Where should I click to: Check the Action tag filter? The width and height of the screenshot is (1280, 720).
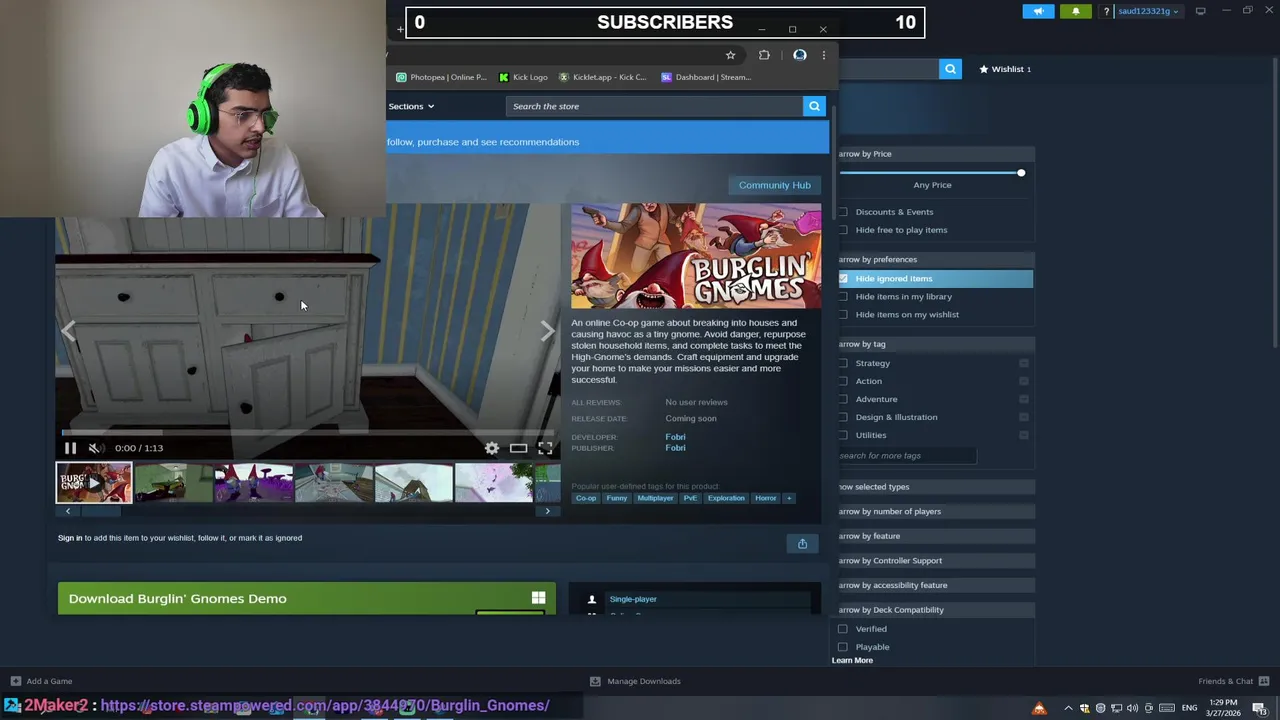843,381
